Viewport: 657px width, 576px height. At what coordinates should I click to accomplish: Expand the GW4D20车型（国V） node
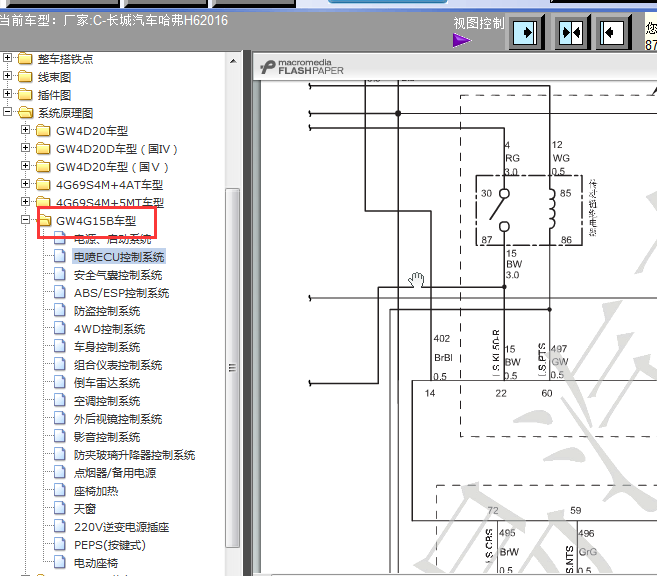[25, 166]
